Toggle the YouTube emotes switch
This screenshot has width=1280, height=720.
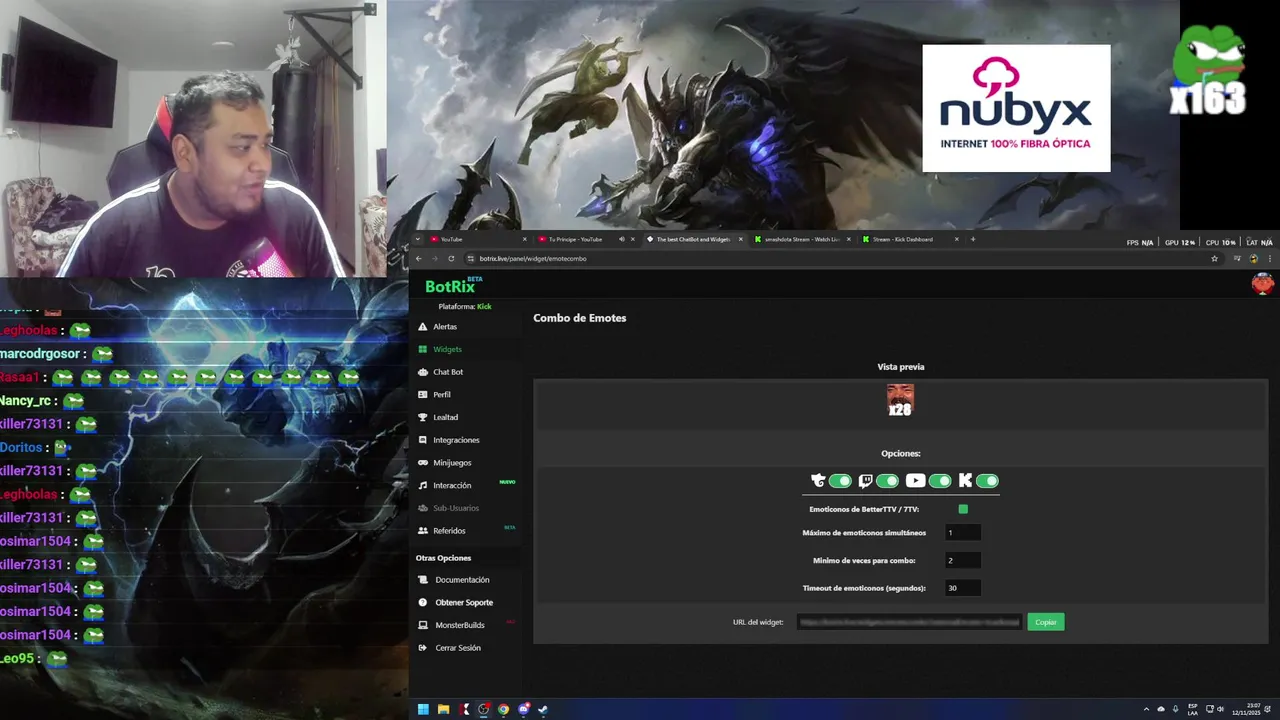940,481
